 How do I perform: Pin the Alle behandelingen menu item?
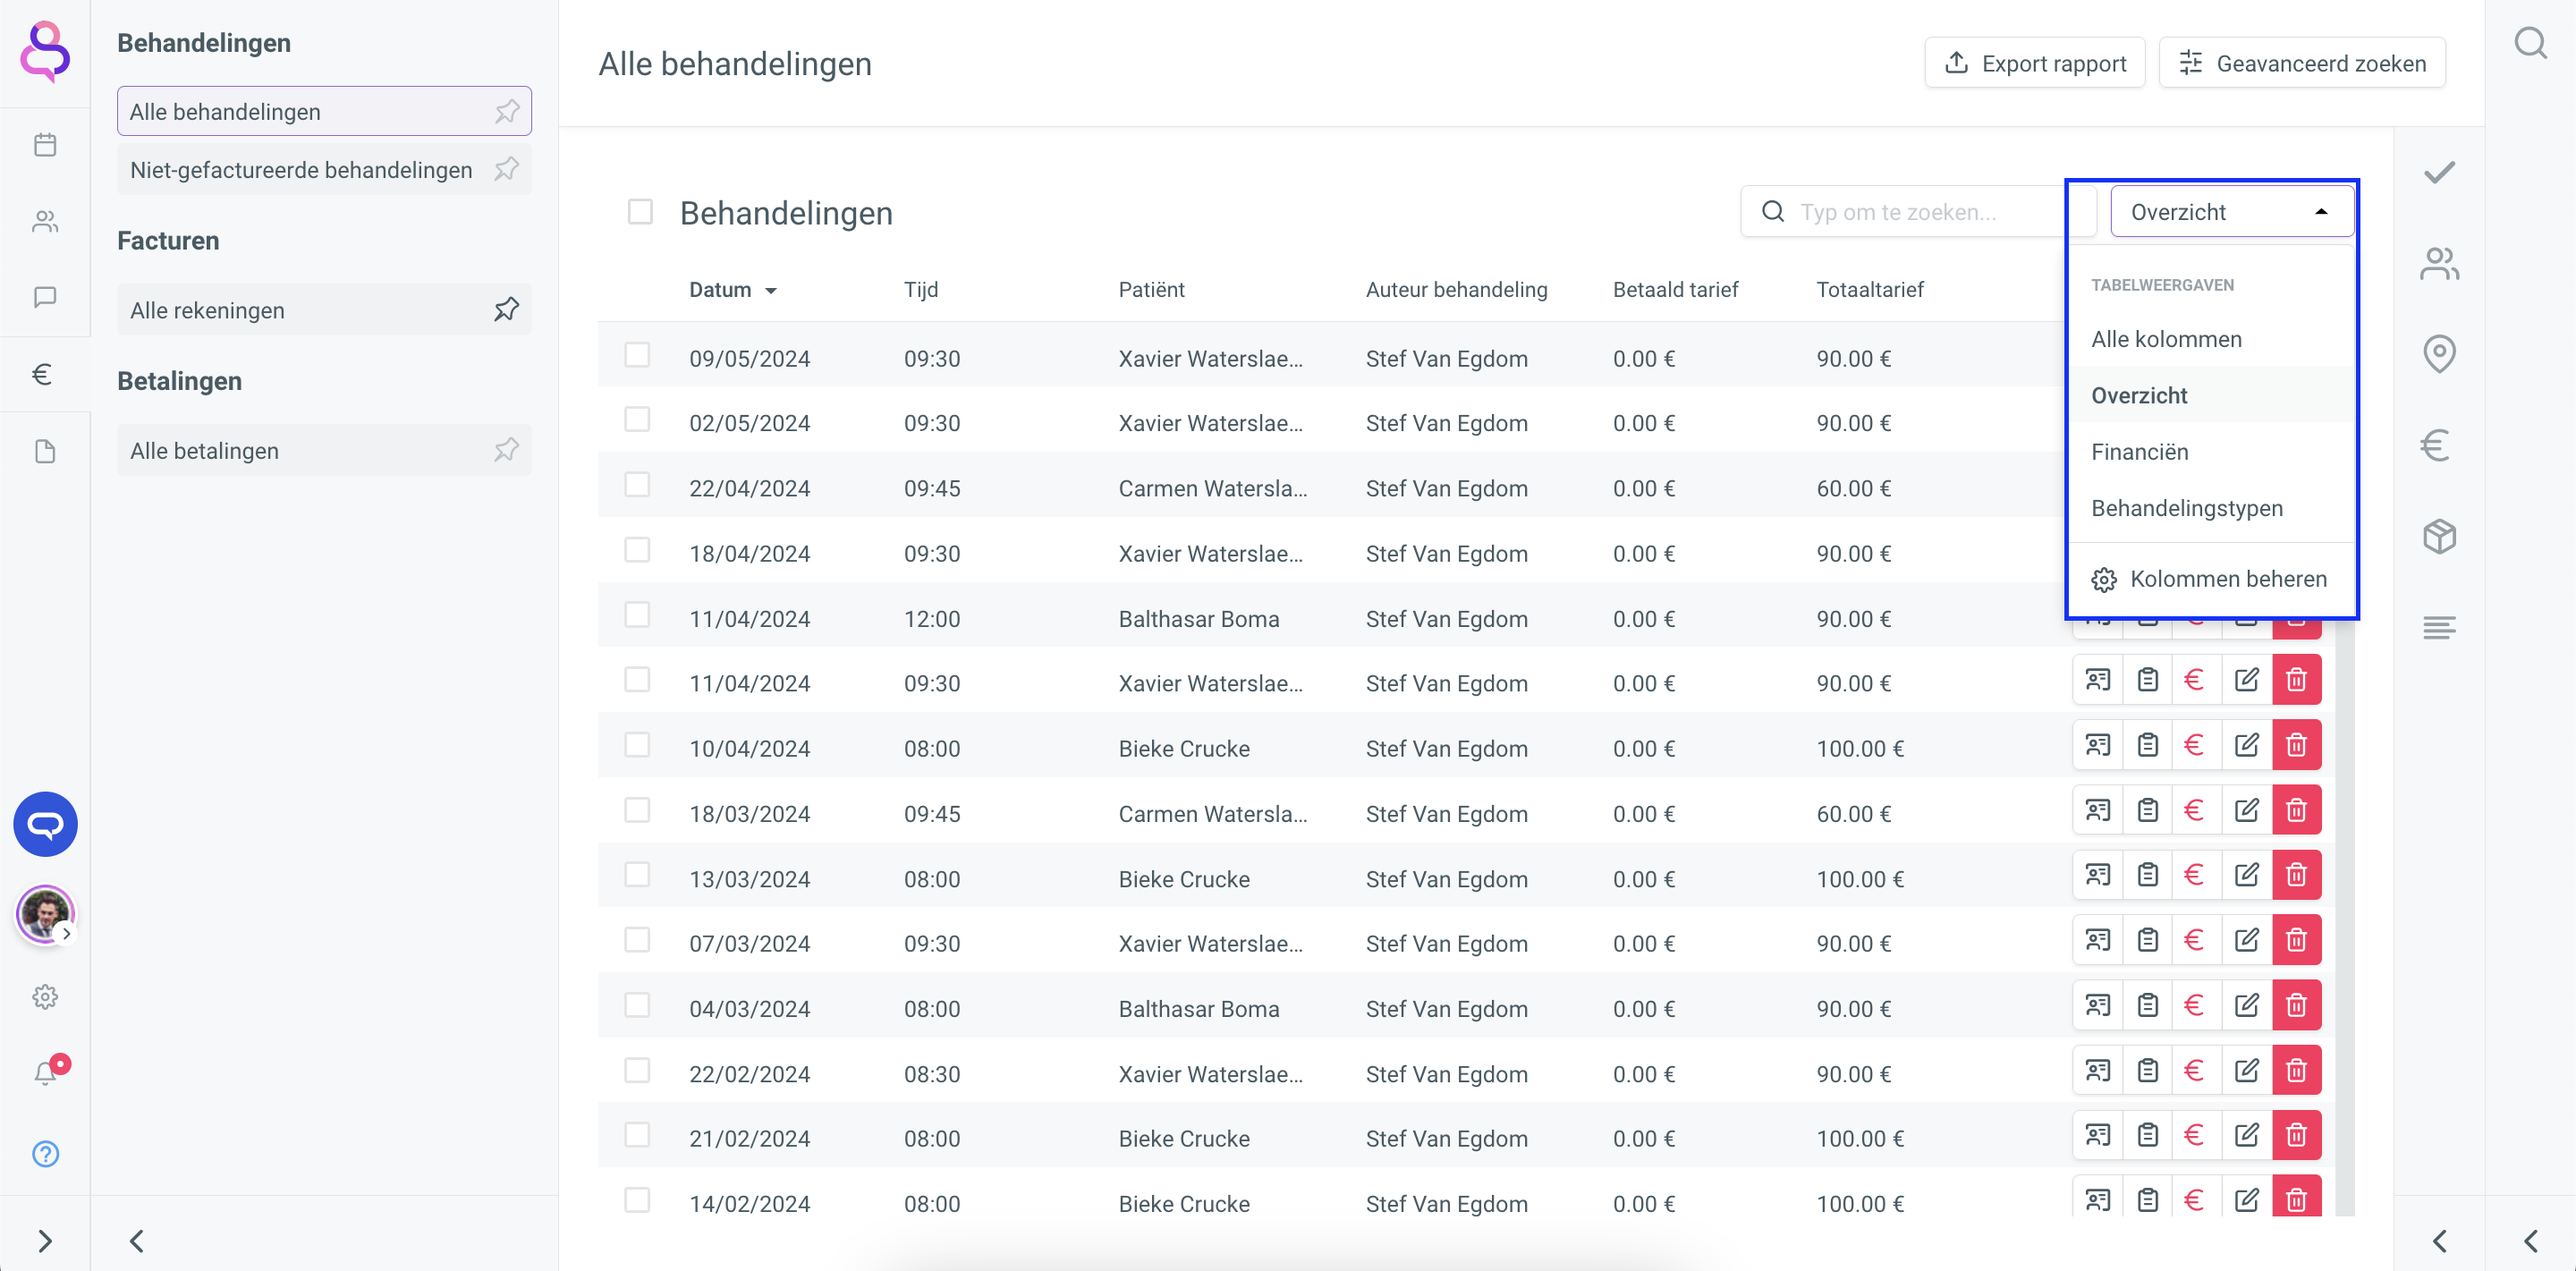(x=507, y=111)
